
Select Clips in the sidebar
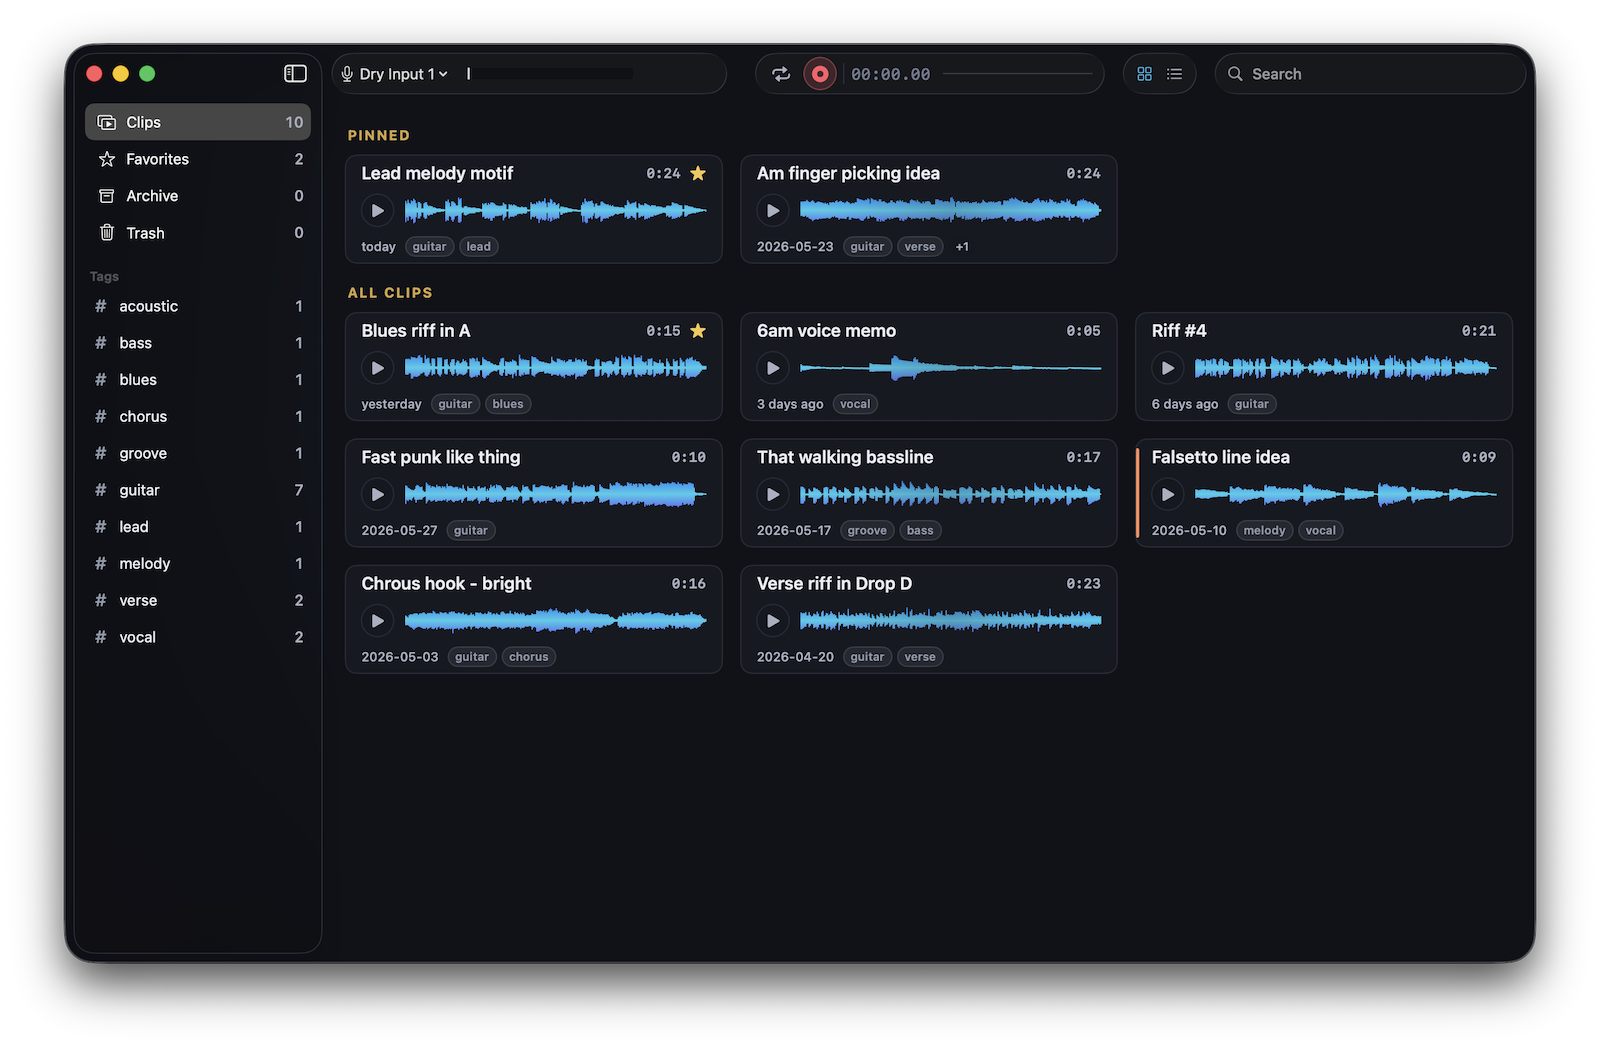198,122
